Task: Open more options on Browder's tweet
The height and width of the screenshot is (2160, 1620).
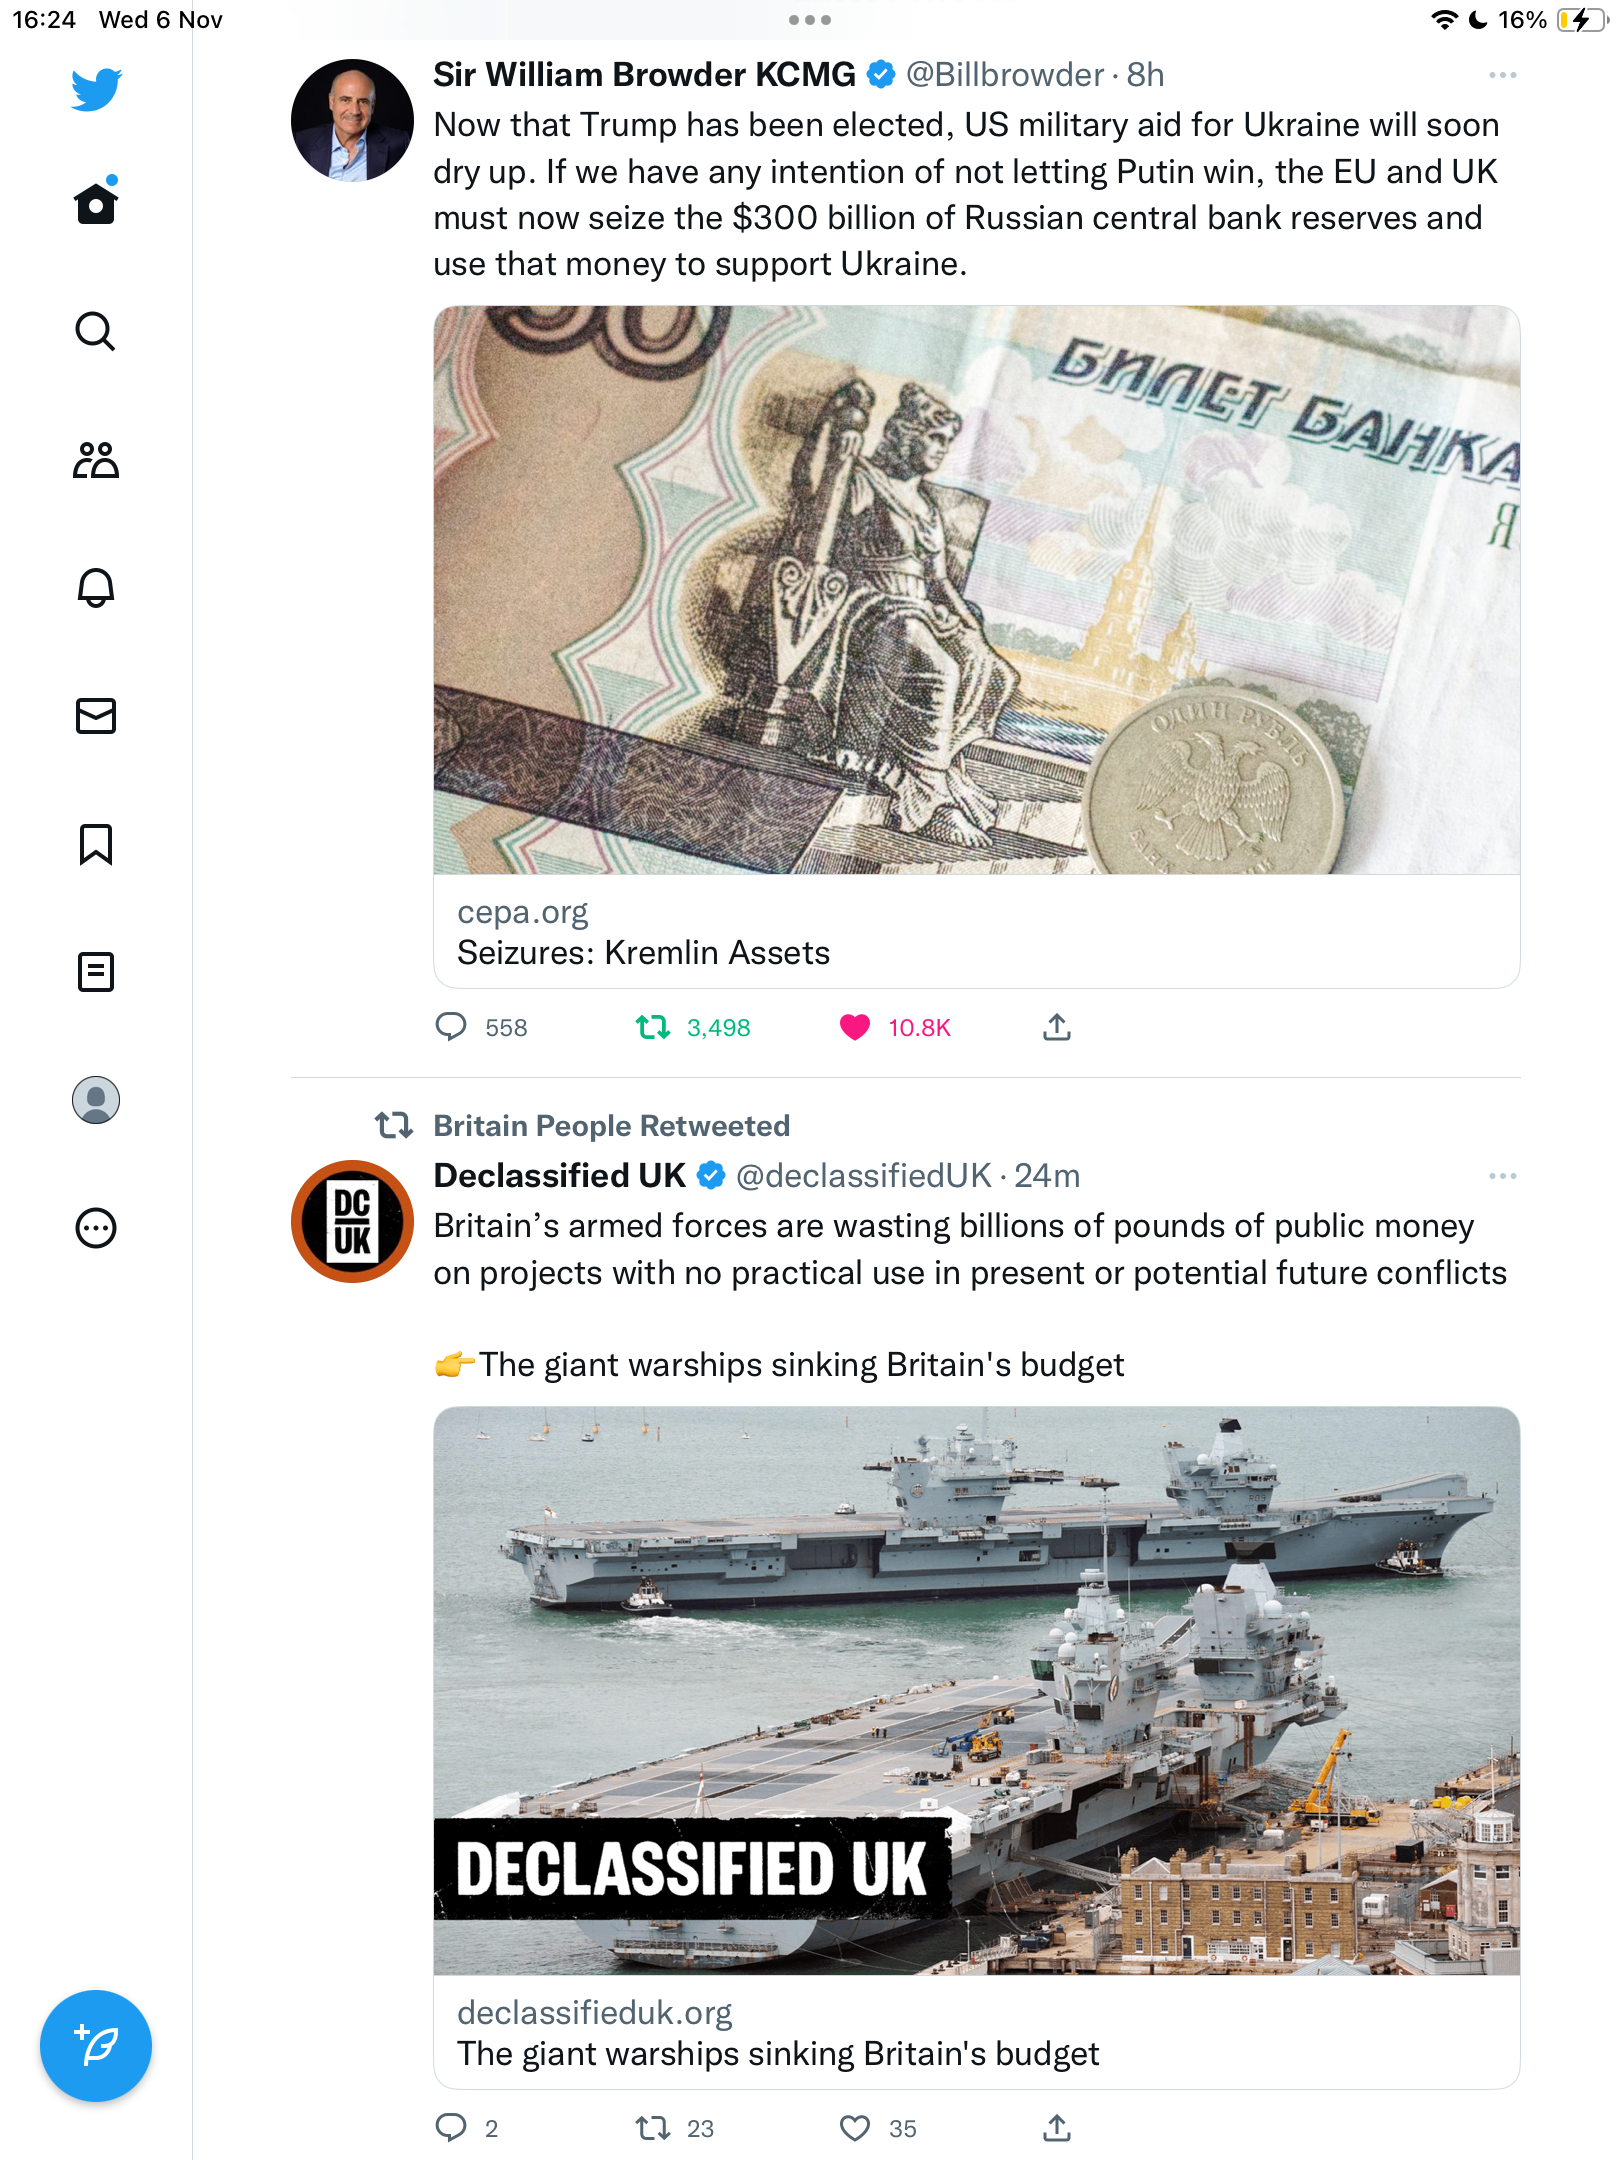Action: coord(1503,76)
